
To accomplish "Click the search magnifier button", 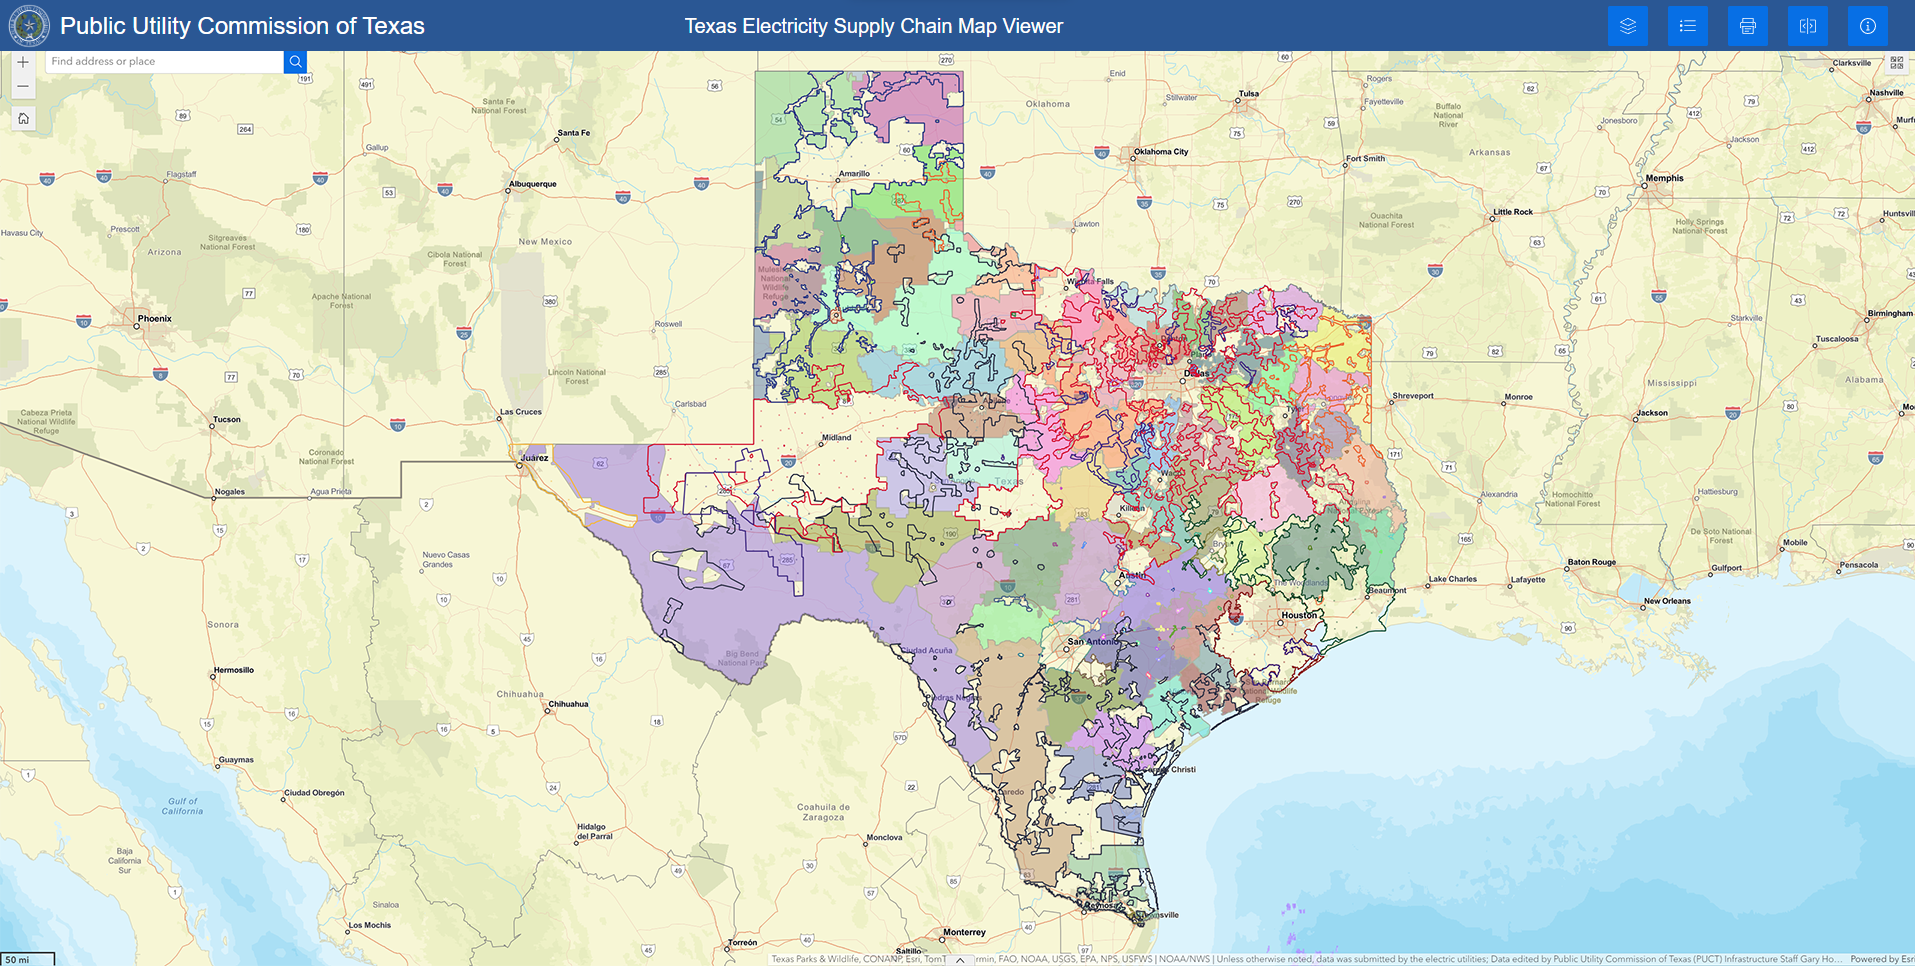I will [x=295, y=61].
